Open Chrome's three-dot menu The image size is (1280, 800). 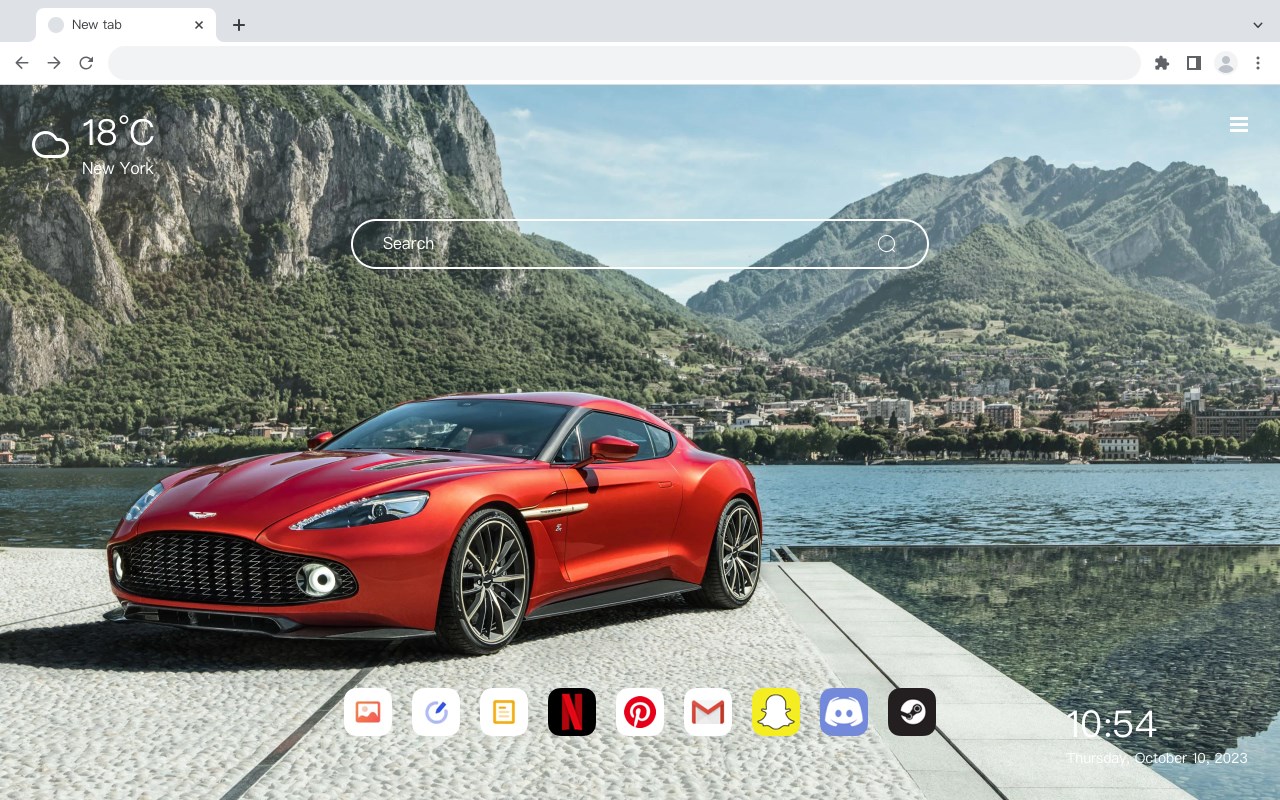pos(1258,63)
